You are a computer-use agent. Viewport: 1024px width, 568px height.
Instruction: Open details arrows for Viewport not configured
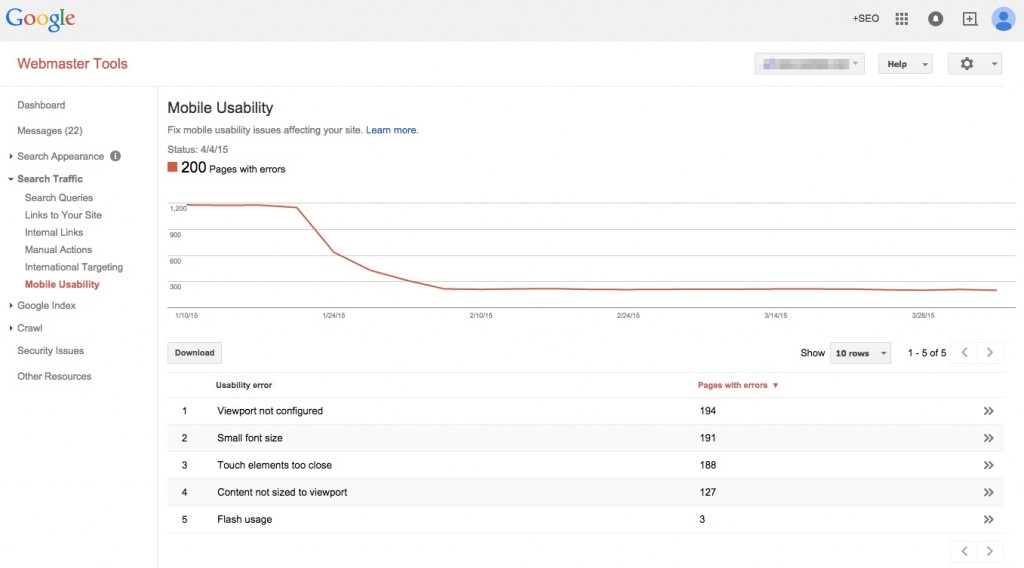coord(988,411)
